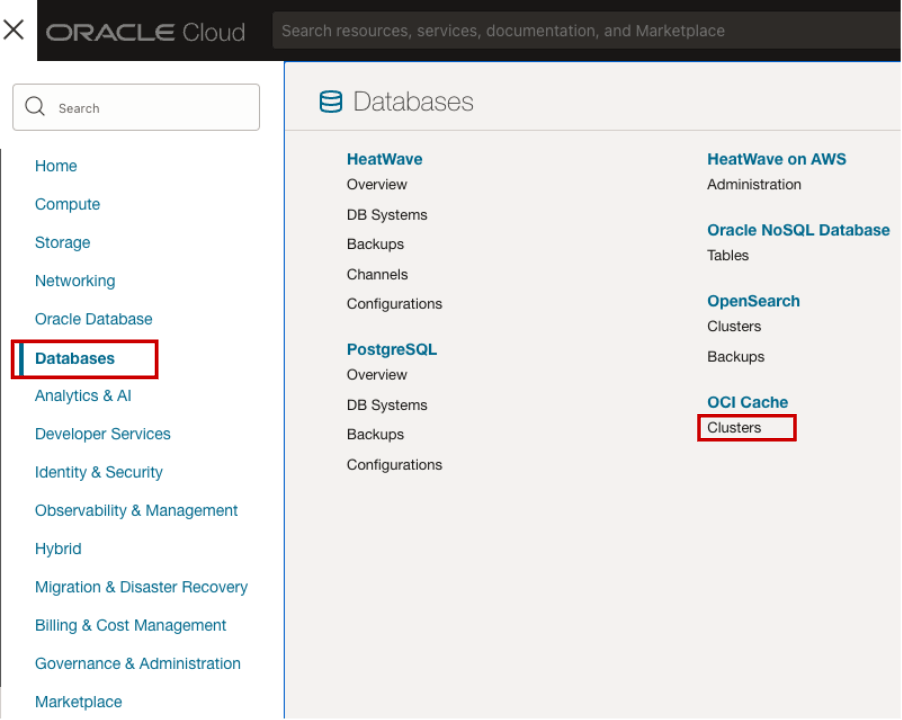Click the HeatWave on AWS heading link
The width and height of the screenshot is (902, 720).
click(x=776, y=159)
